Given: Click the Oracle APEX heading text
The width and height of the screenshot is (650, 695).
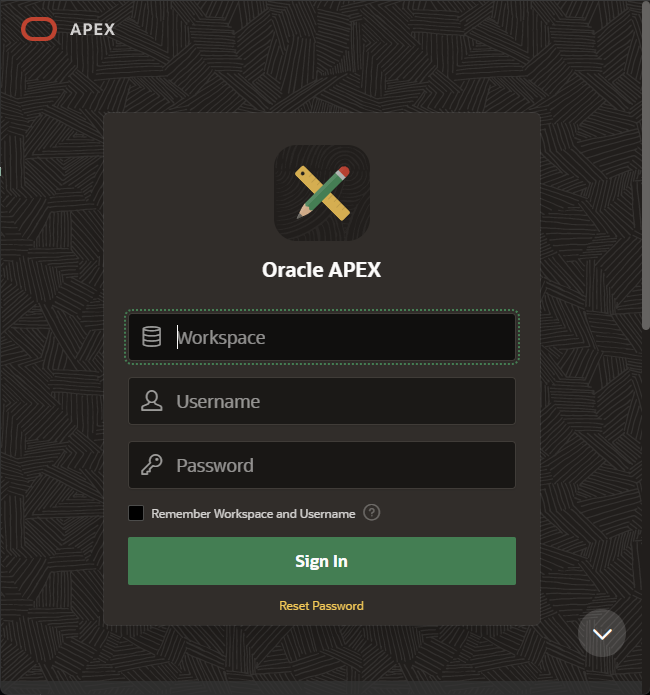Looking at the screenshot, I should [x=321, y=269].
